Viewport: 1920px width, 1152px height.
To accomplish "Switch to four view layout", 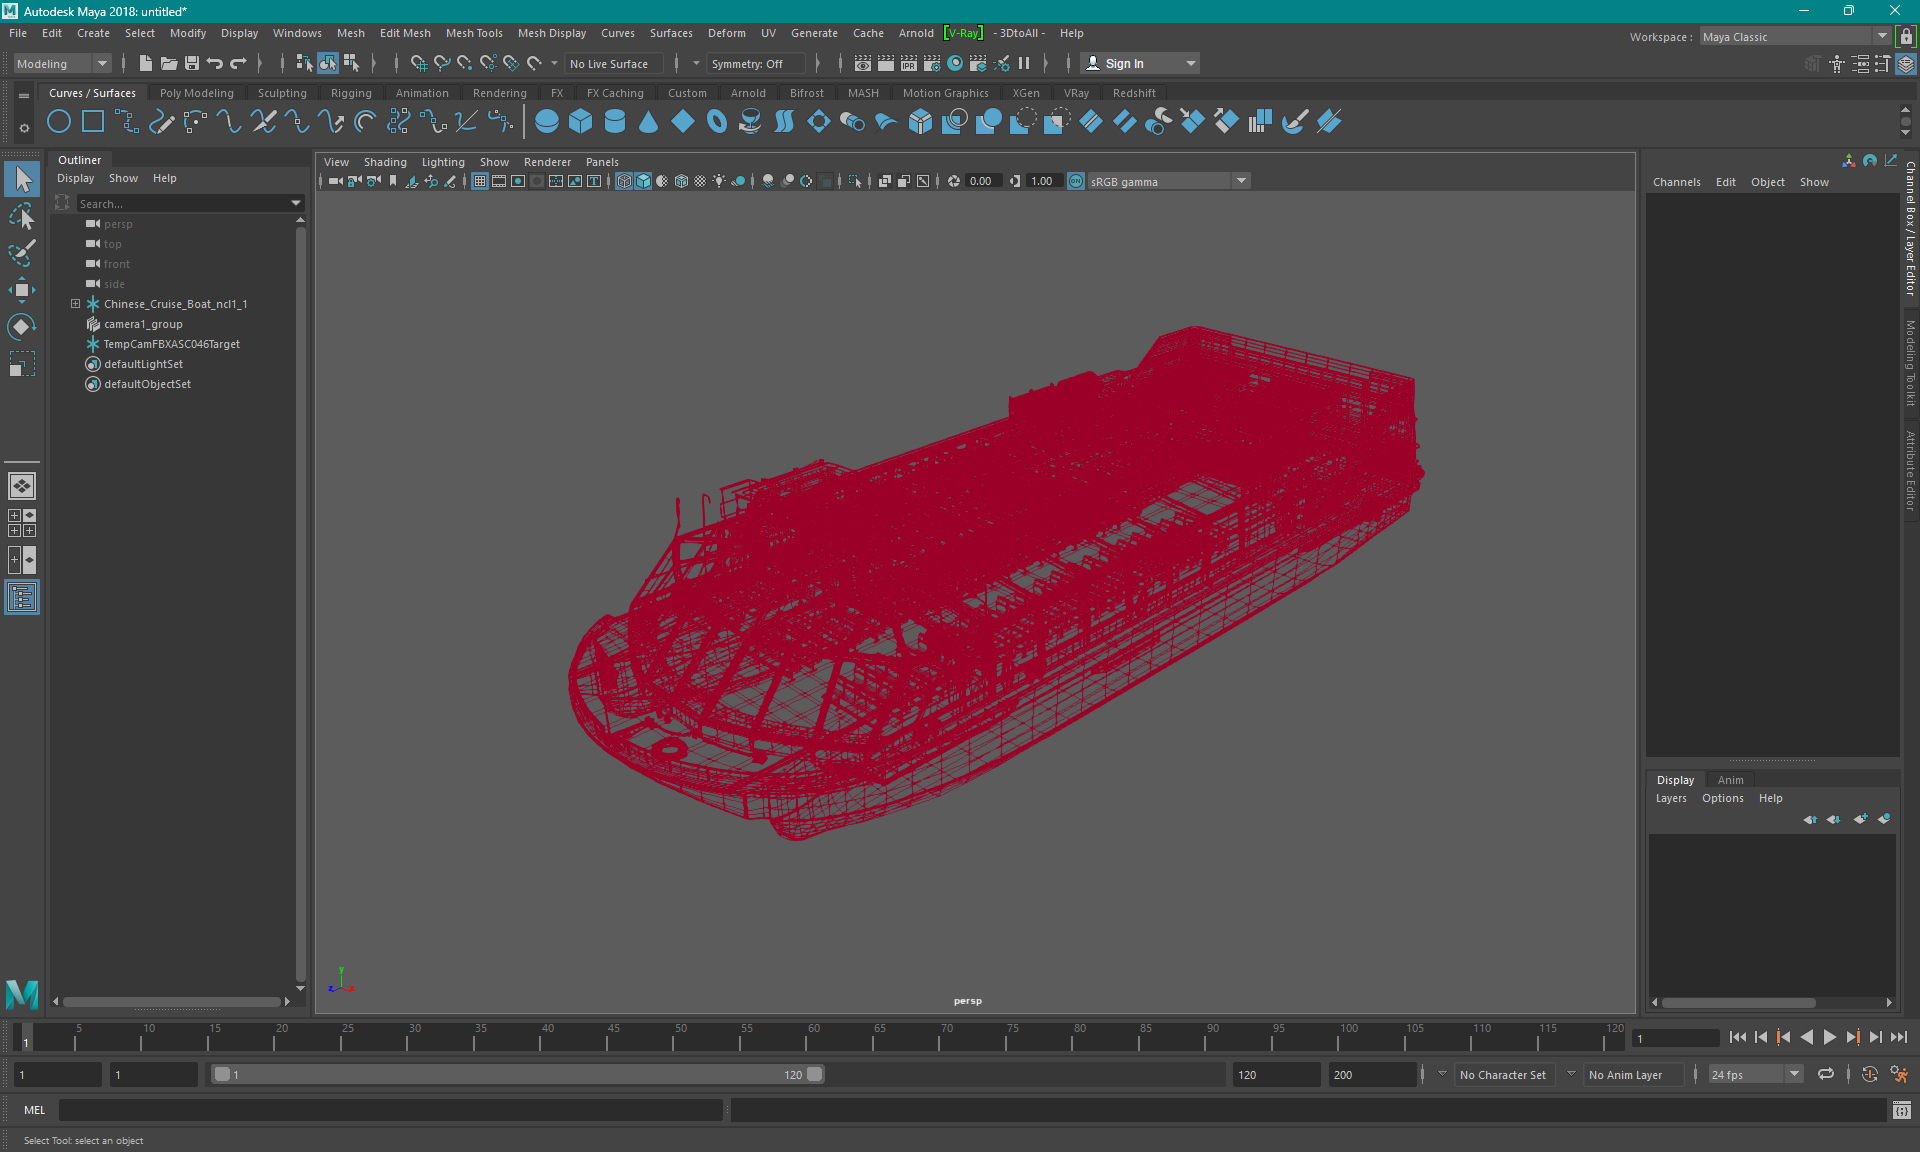I will tap(22, 523).
